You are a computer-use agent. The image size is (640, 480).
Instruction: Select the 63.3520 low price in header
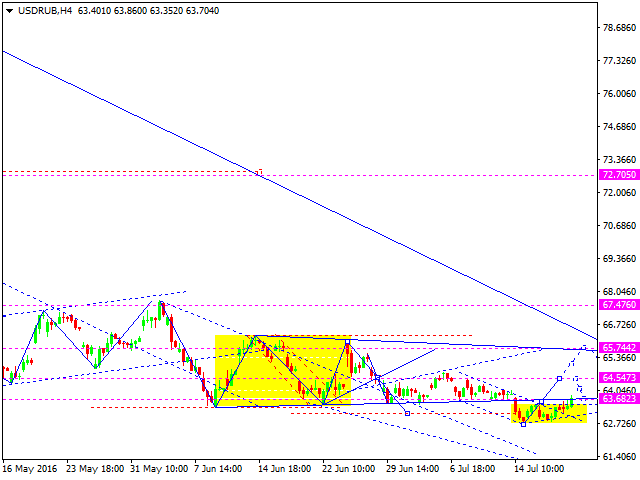point(167,11)
